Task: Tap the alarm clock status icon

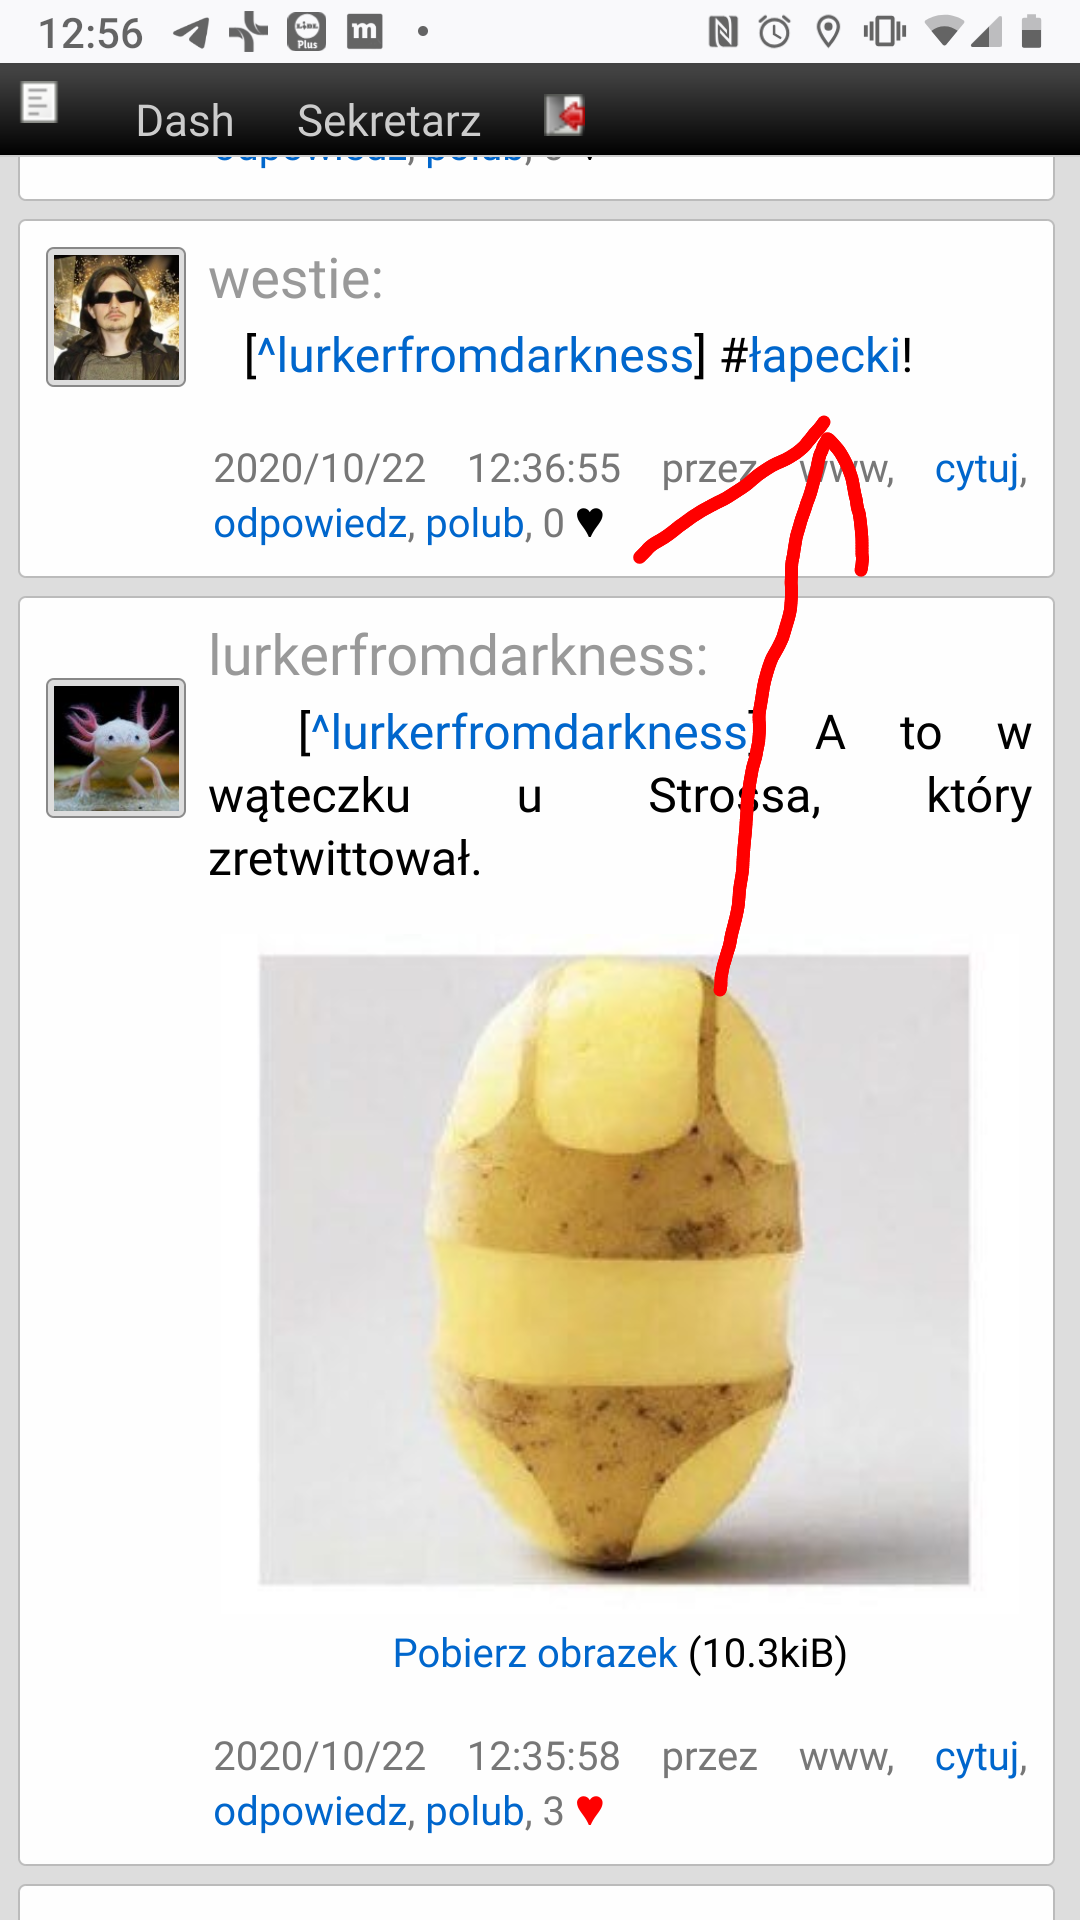Action: [x=774, y=32]
